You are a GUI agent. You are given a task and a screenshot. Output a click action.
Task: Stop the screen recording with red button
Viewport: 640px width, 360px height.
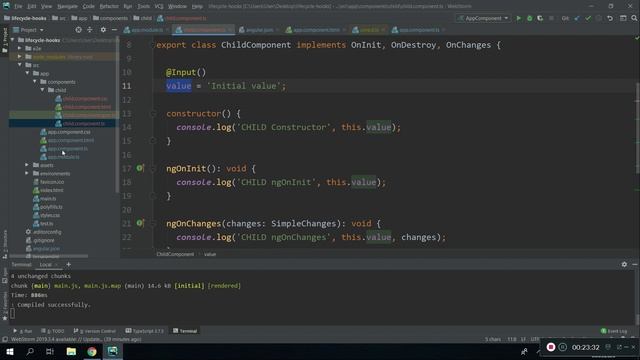point(551,347)
